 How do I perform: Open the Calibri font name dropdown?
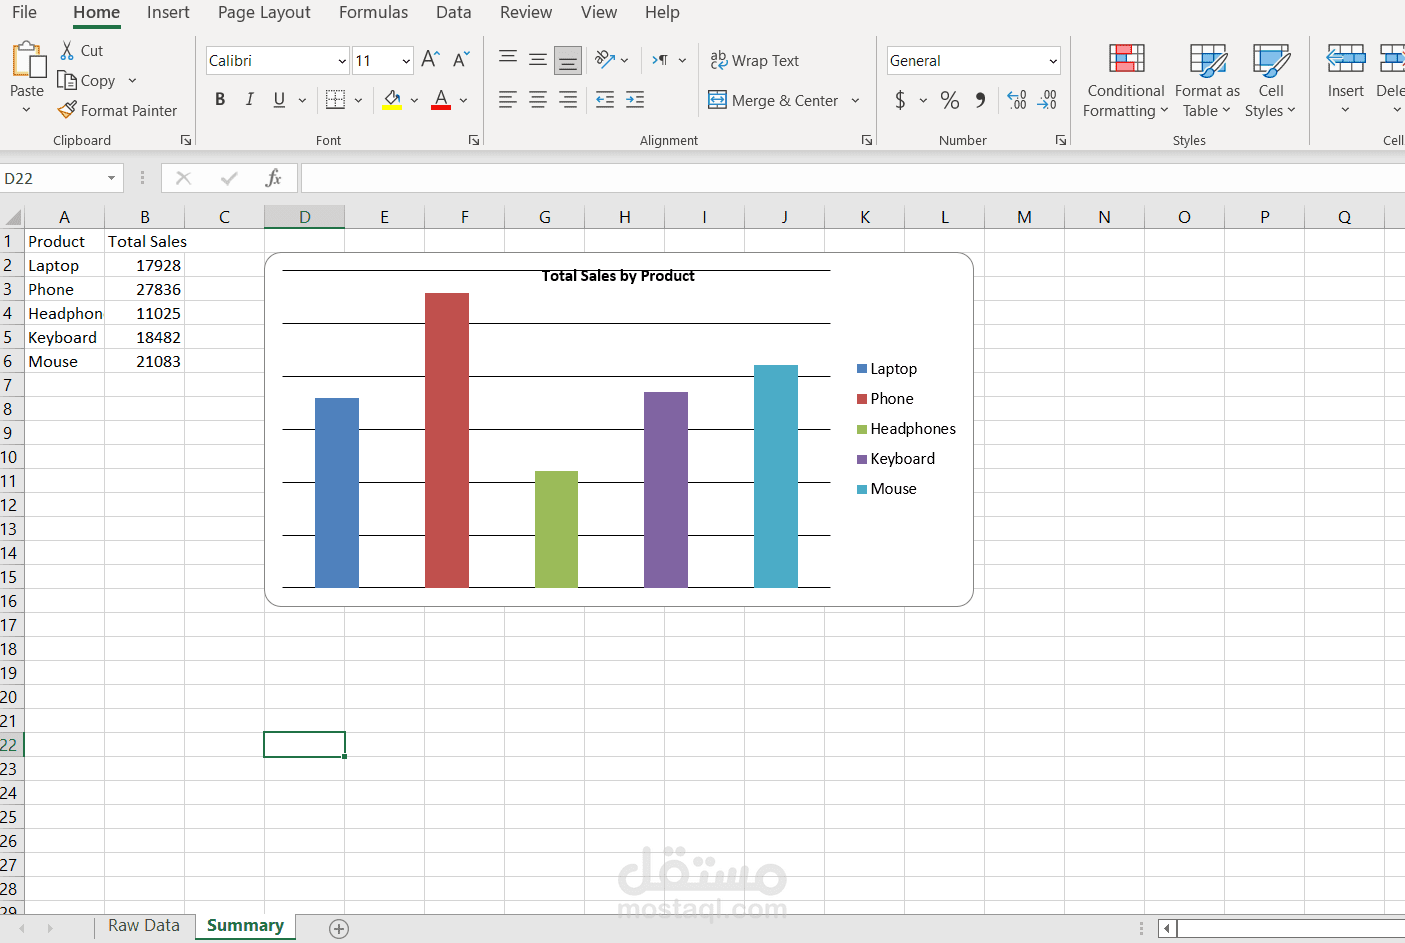[342, 61]
